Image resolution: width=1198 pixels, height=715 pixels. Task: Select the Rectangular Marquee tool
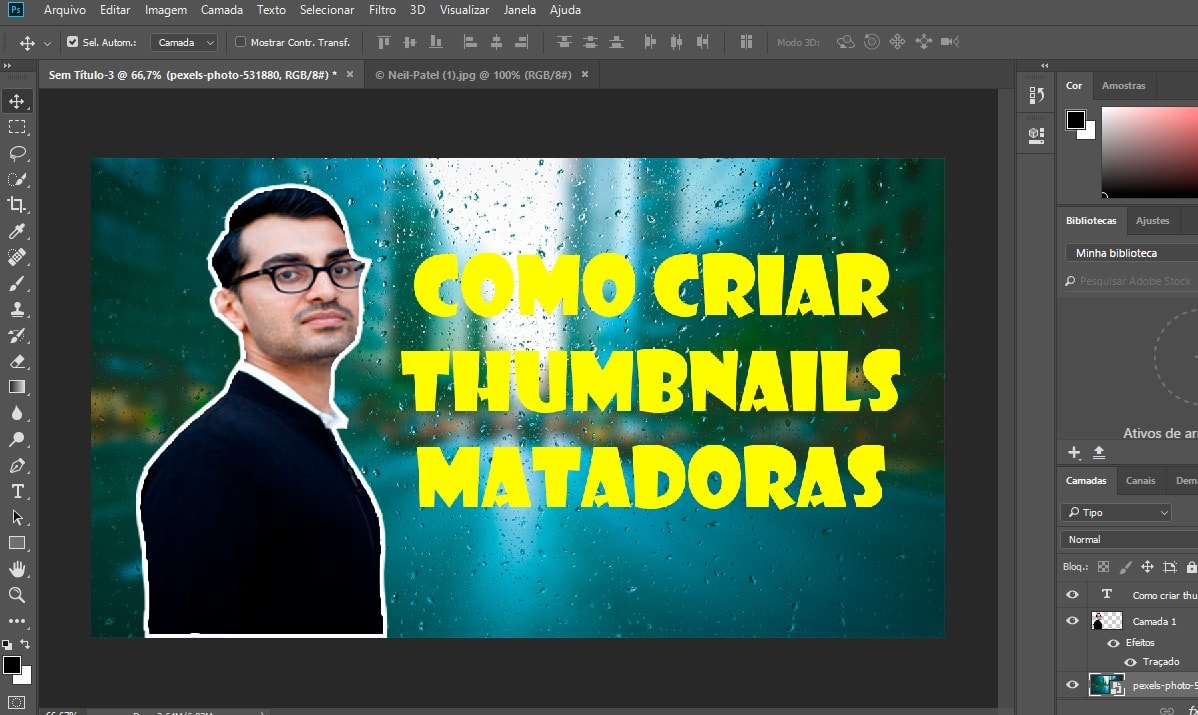pyautogui.click(x=17, y=127)
